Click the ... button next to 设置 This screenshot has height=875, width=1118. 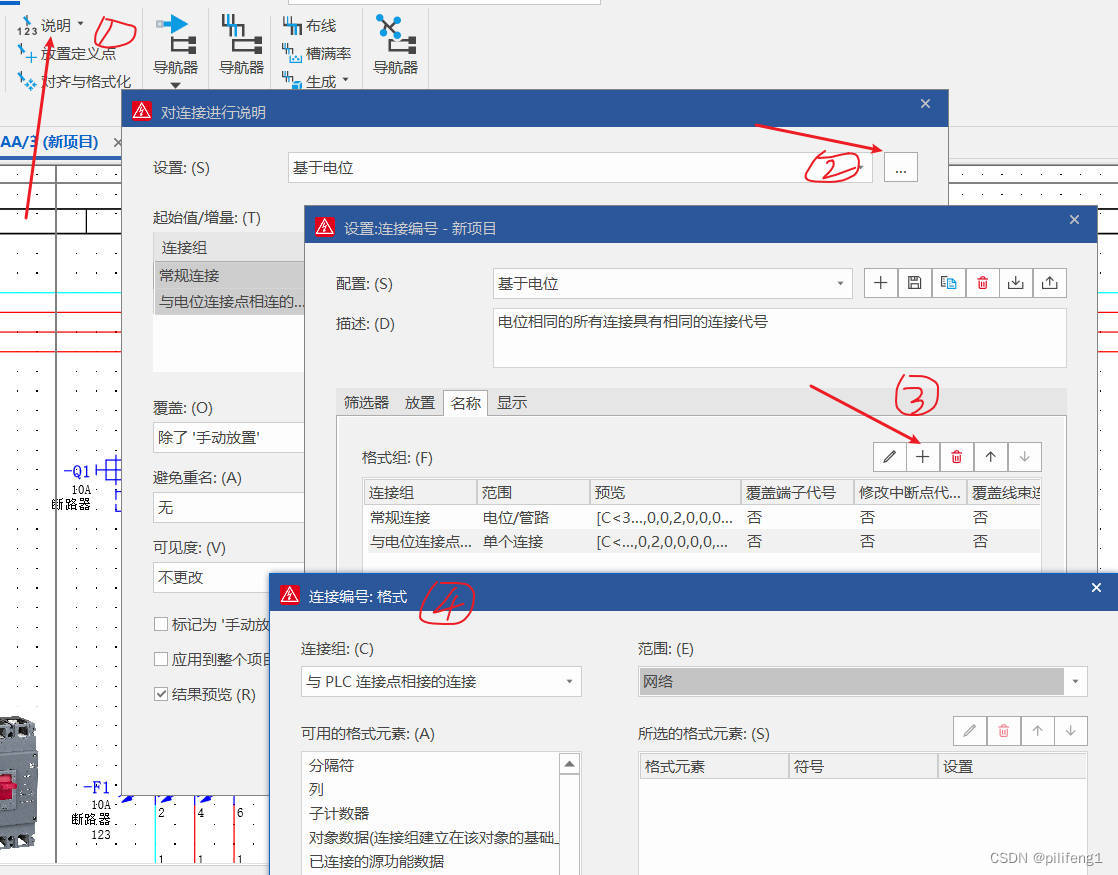tap(900, 168)
